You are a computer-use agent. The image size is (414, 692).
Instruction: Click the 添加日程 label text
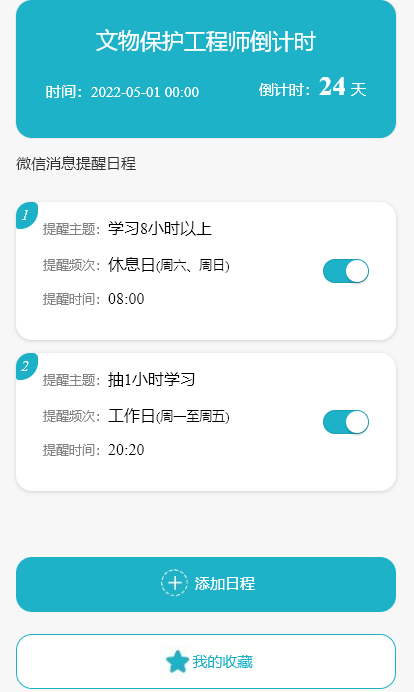pyautogui.click(x=225, y=583)
